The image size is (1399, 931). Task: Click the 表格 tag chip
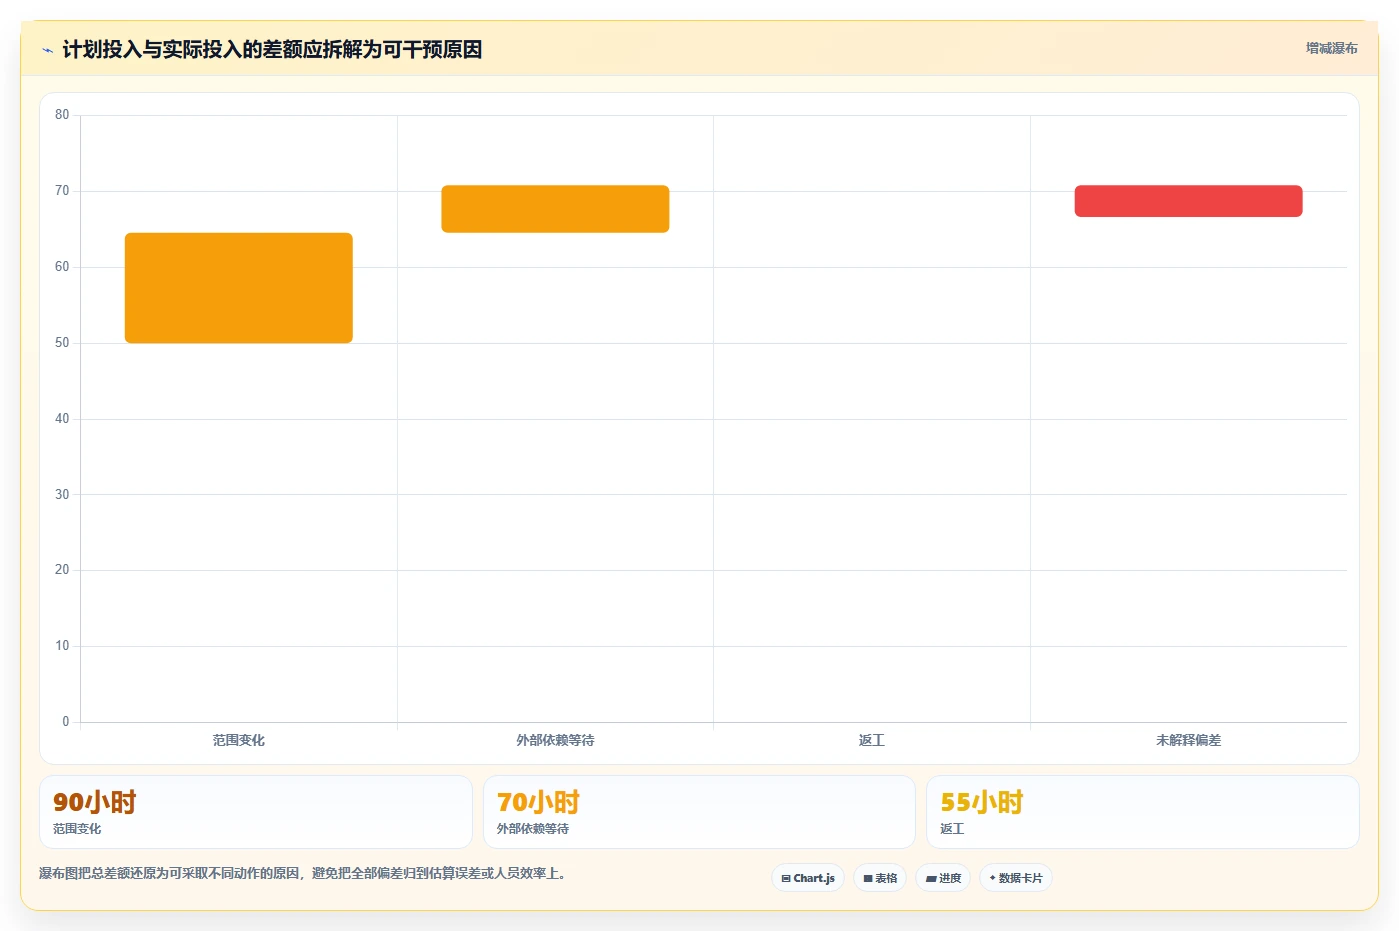click(880, 878)
